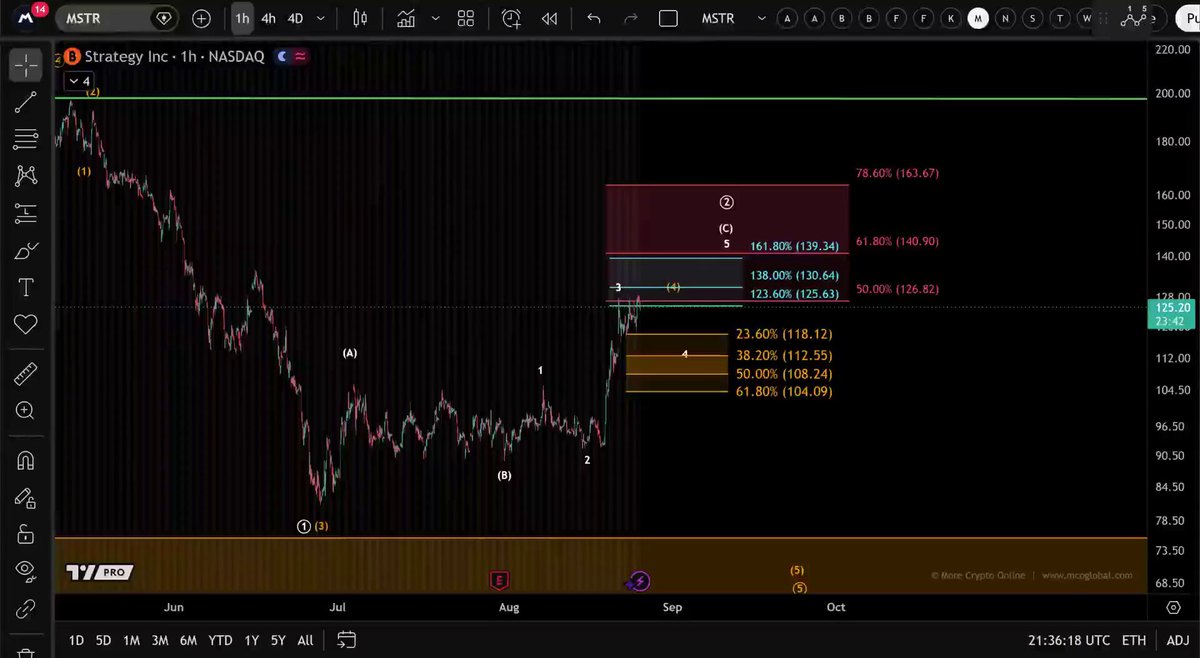
Task: Open the MSTR layout dropdown chevron
Action: click(x=761, y=18)
